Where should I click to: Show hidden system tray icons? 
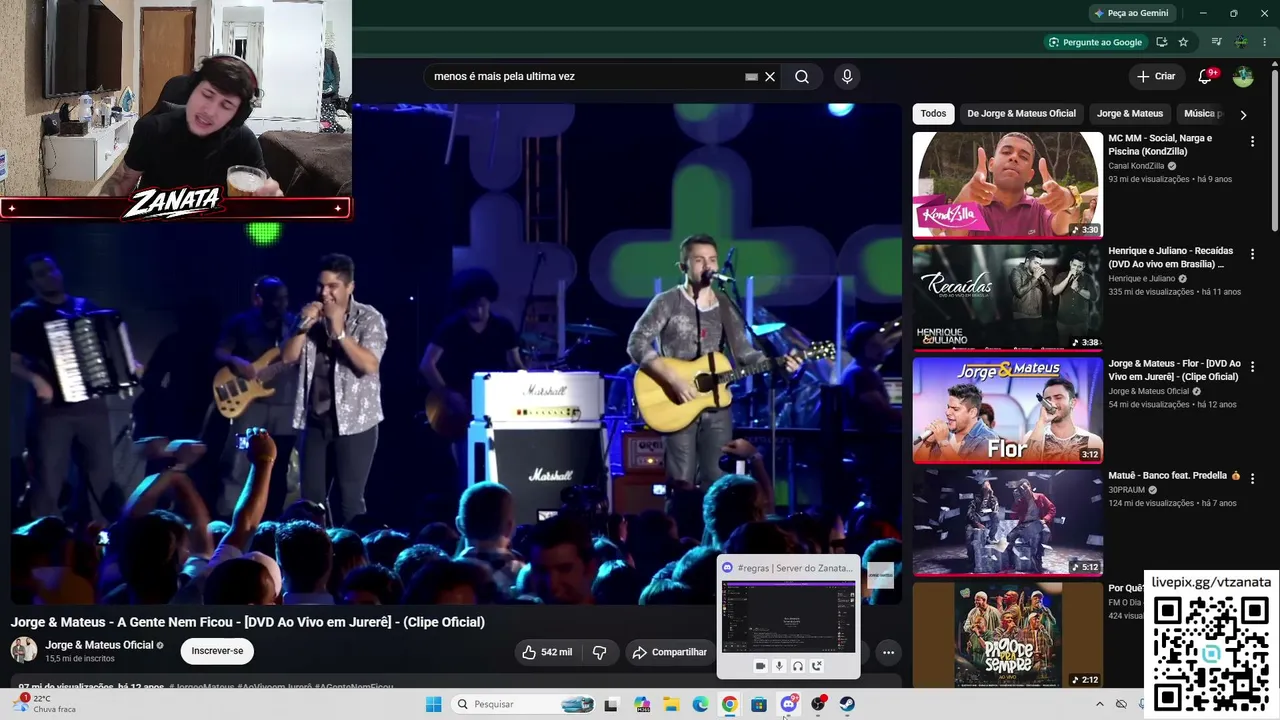pyautogui.click(x=1099, y=705)
